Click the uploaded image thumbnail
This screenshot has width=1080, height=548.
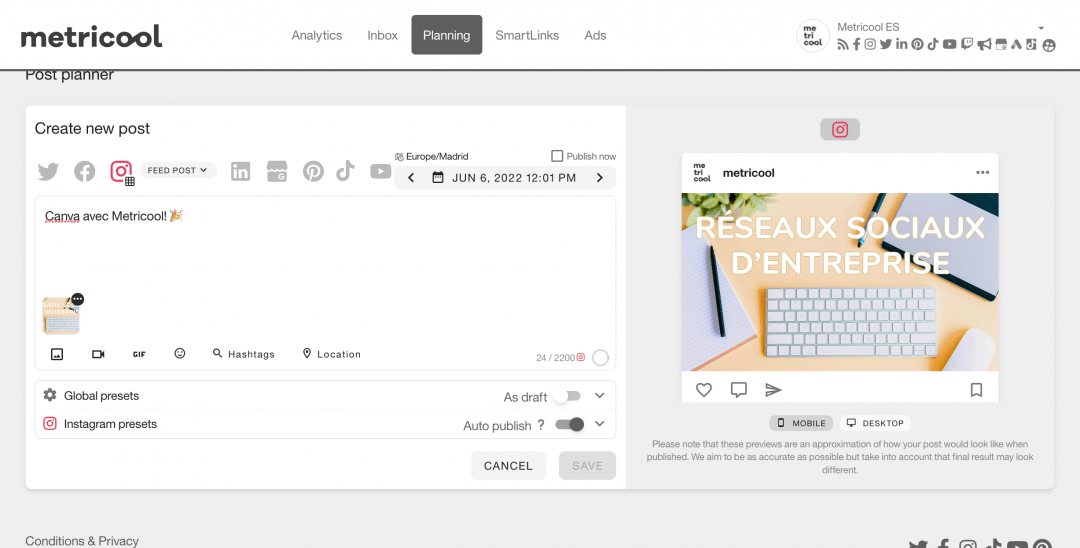tap(60, 317)
